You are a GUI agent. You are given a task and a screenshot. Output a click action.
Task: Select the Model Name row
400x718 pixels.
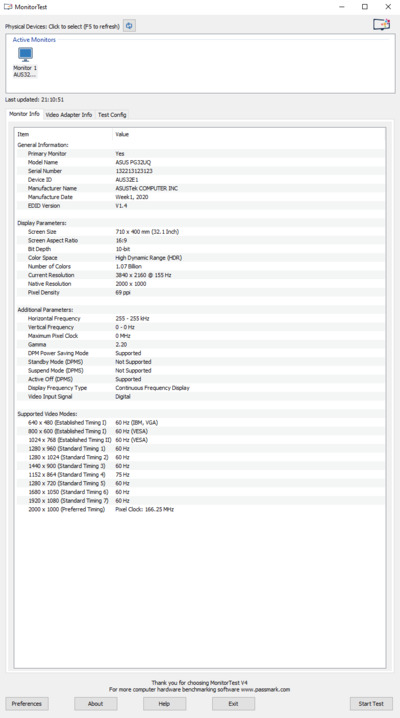tap(200, 162)
